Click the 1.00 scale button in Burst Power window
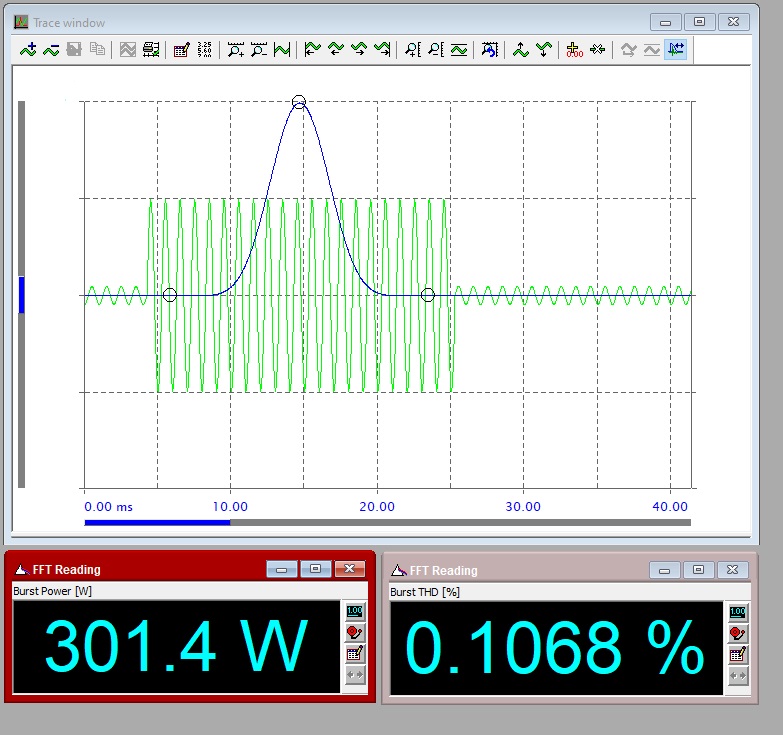Viewport: 783px width, 735px height. pos(355,611)
